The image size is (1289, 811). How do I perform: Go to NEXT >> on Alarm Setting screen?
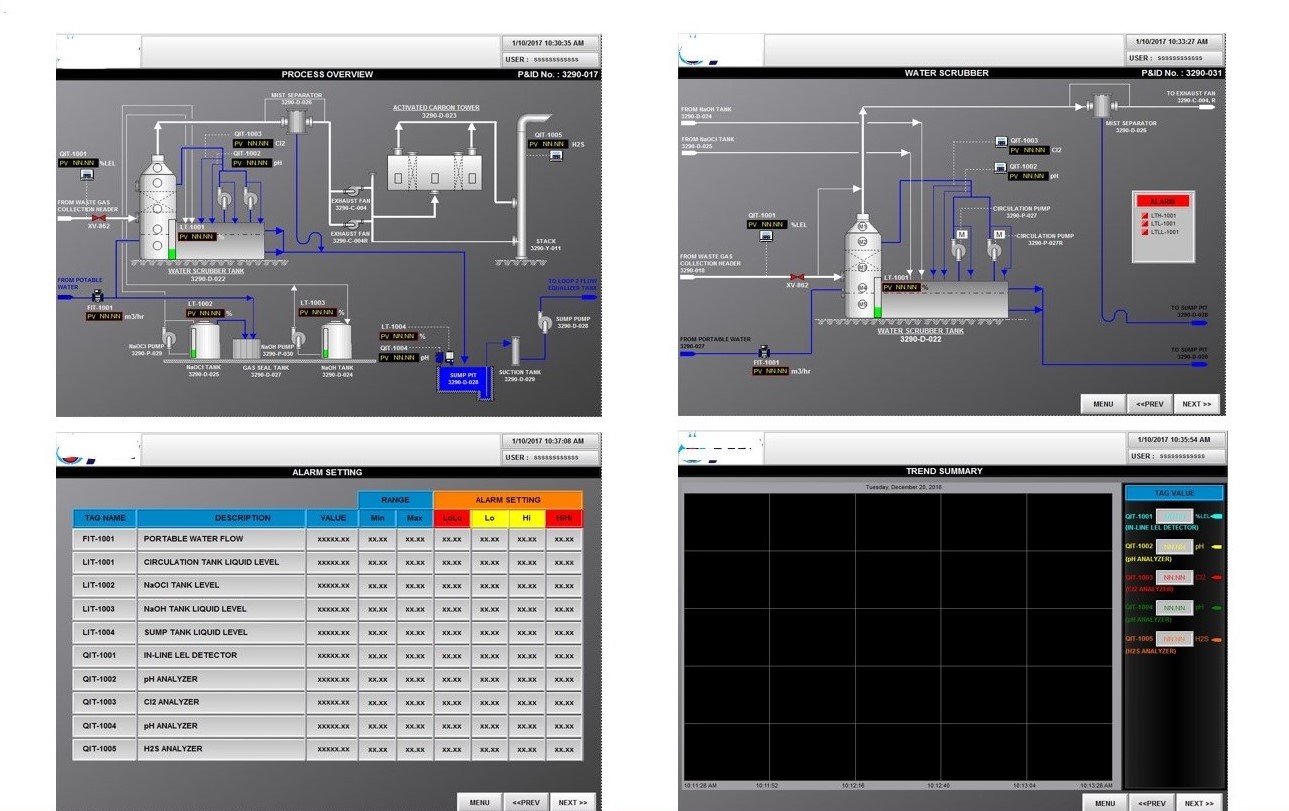[573, 802]
